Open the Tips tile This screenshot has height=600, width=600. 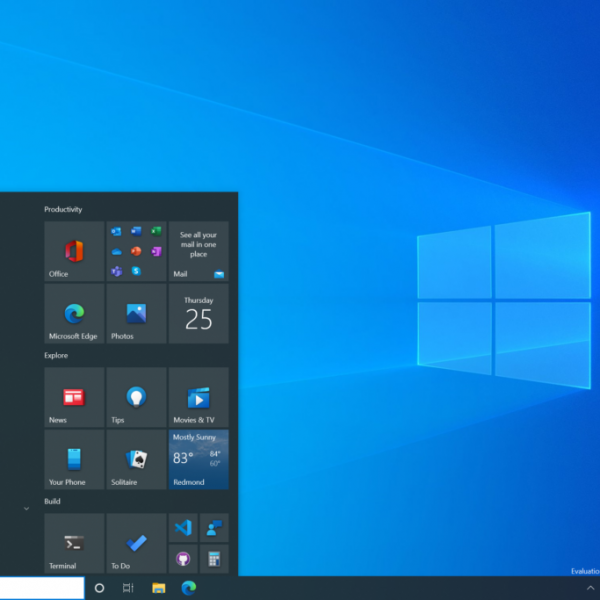tap(137, 397)
